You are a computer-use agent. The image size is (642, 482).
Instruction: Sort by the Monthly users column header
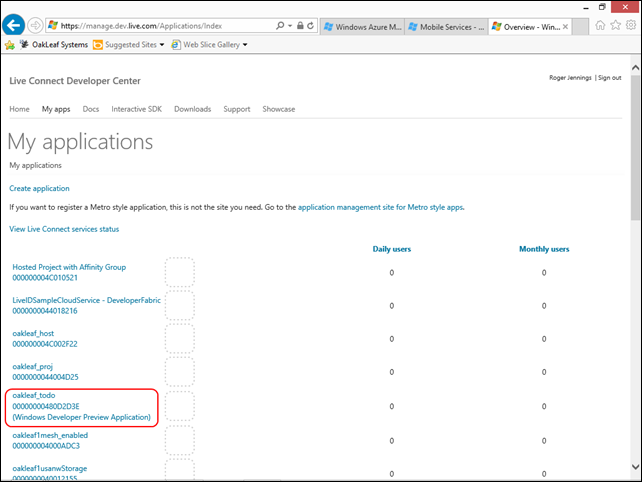544,249
